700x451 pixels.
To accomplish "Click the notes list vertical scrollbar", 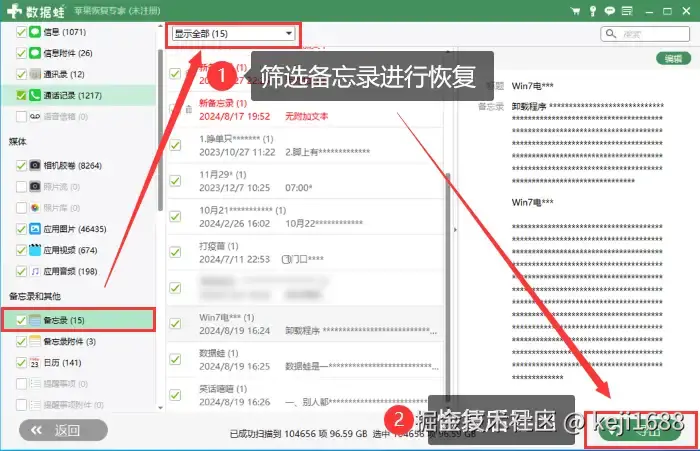I will point(448,286).
